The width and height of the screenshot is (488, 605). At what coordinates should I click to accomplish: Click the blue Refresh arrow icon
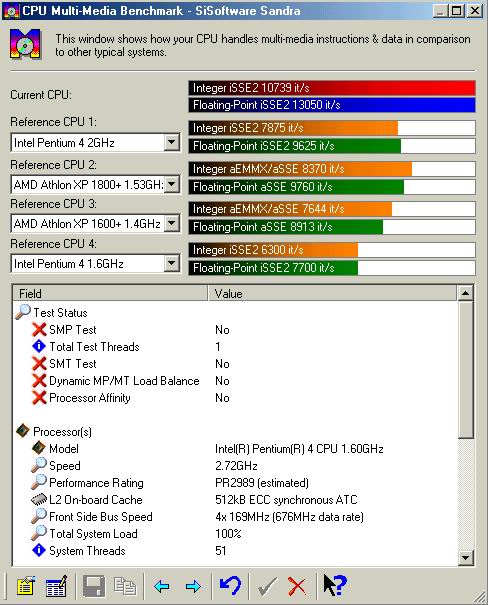[x=230, y=586]
